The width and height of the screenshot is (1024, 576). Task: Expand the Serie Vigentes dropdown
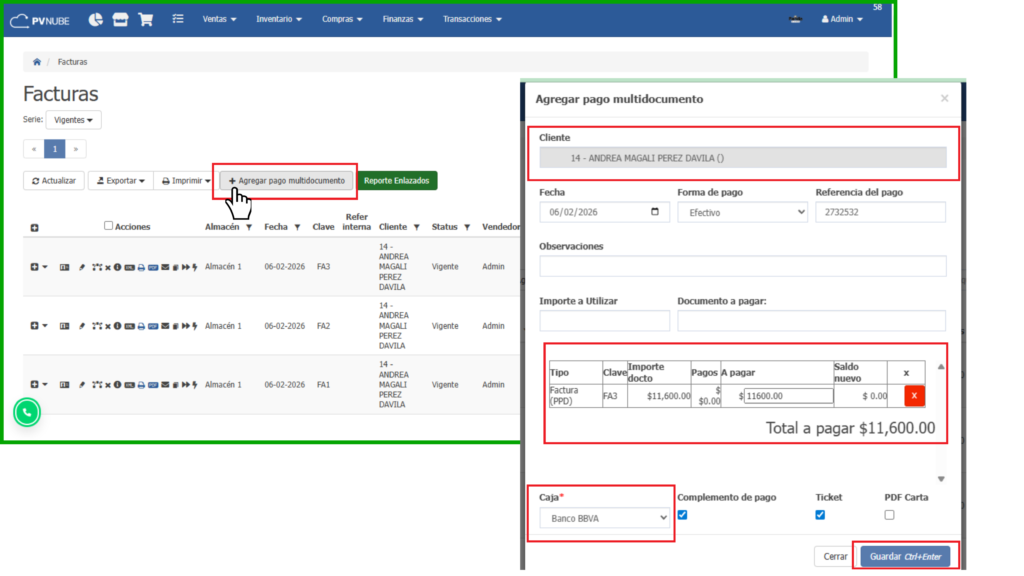[x=77, y=120]
